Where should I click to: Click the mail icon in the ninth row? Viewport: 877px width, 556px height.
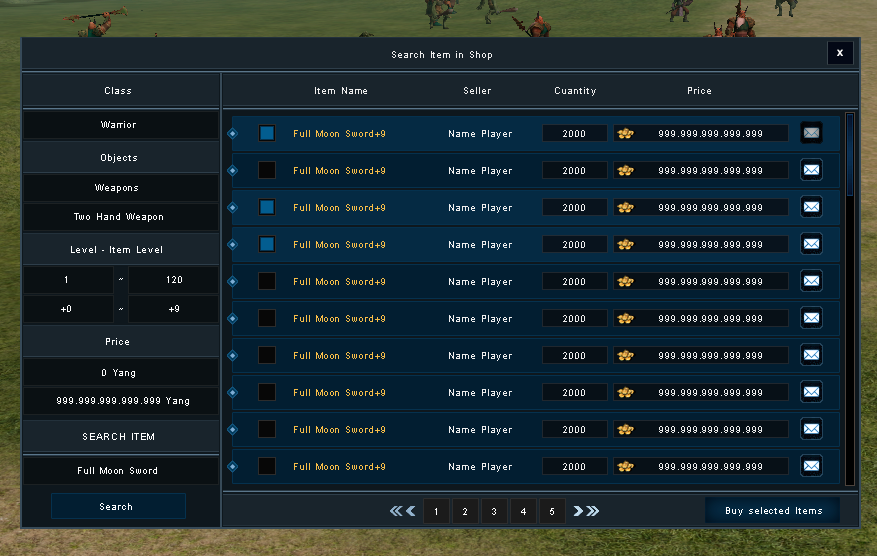point(811,429)
